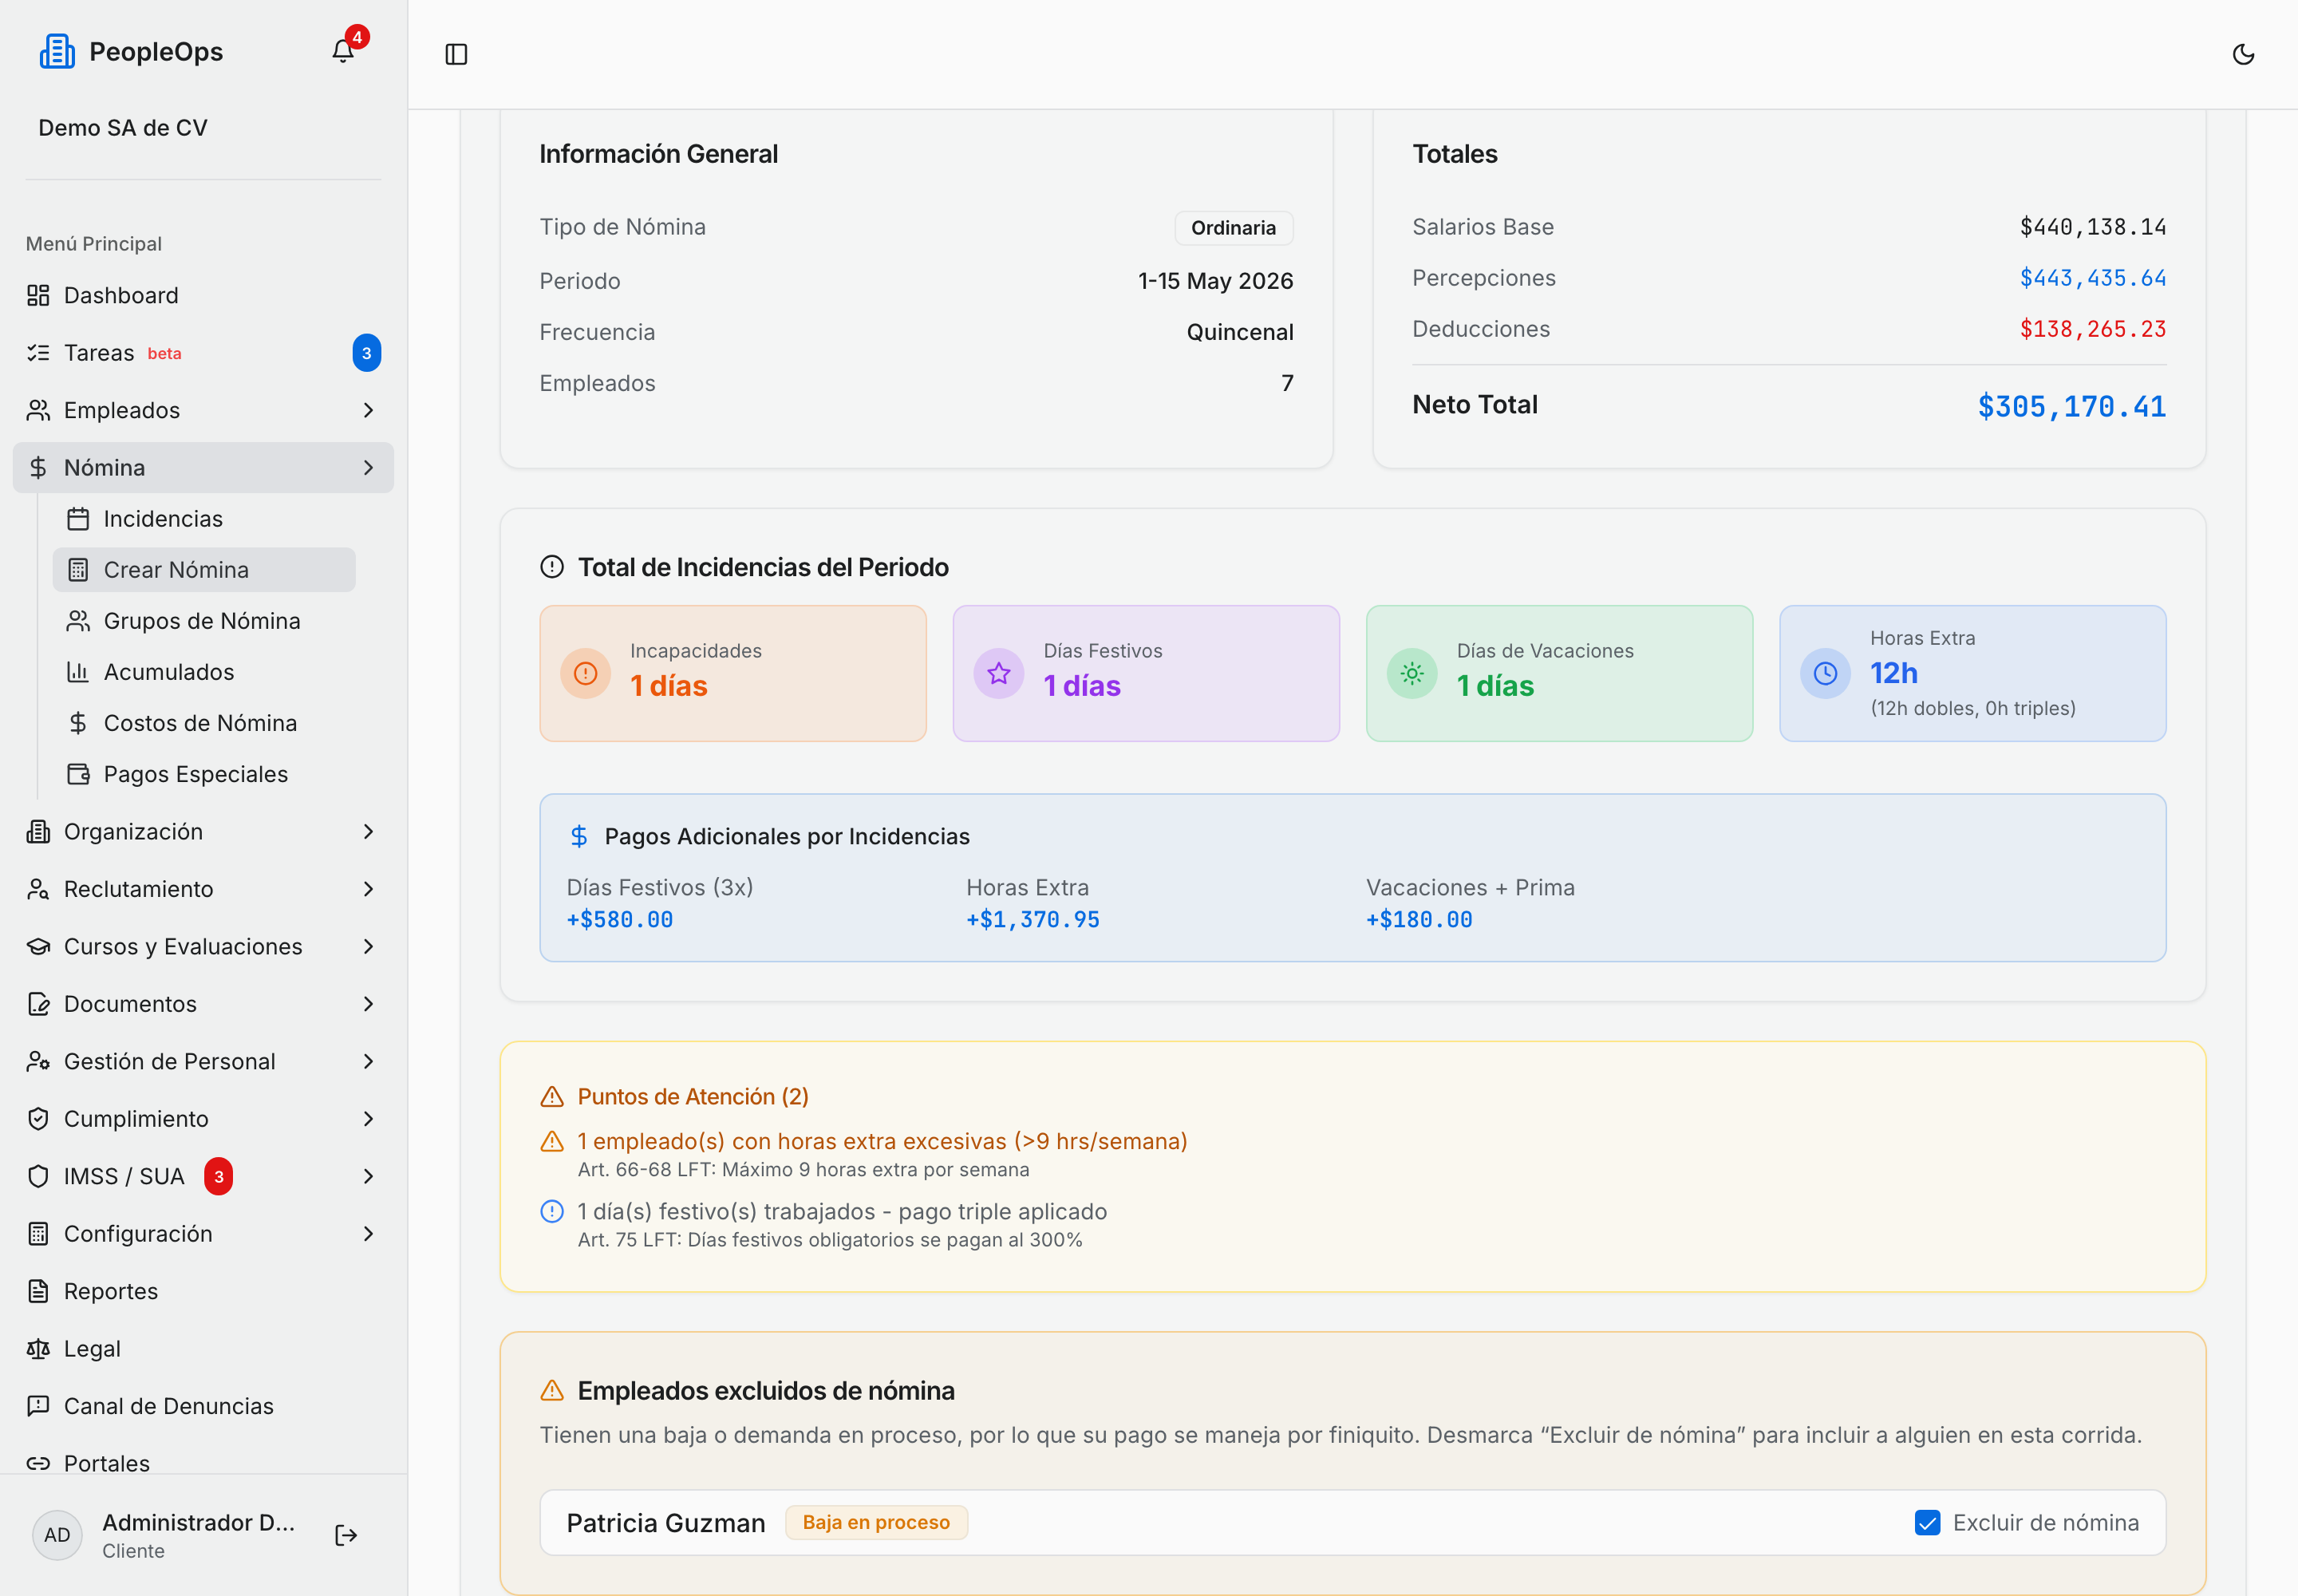Image resolution: width=2298 pixels, height=1596 pixels.
Task: Expand the IMSS / SUA chevron
Action: (x=368, y=1176)
